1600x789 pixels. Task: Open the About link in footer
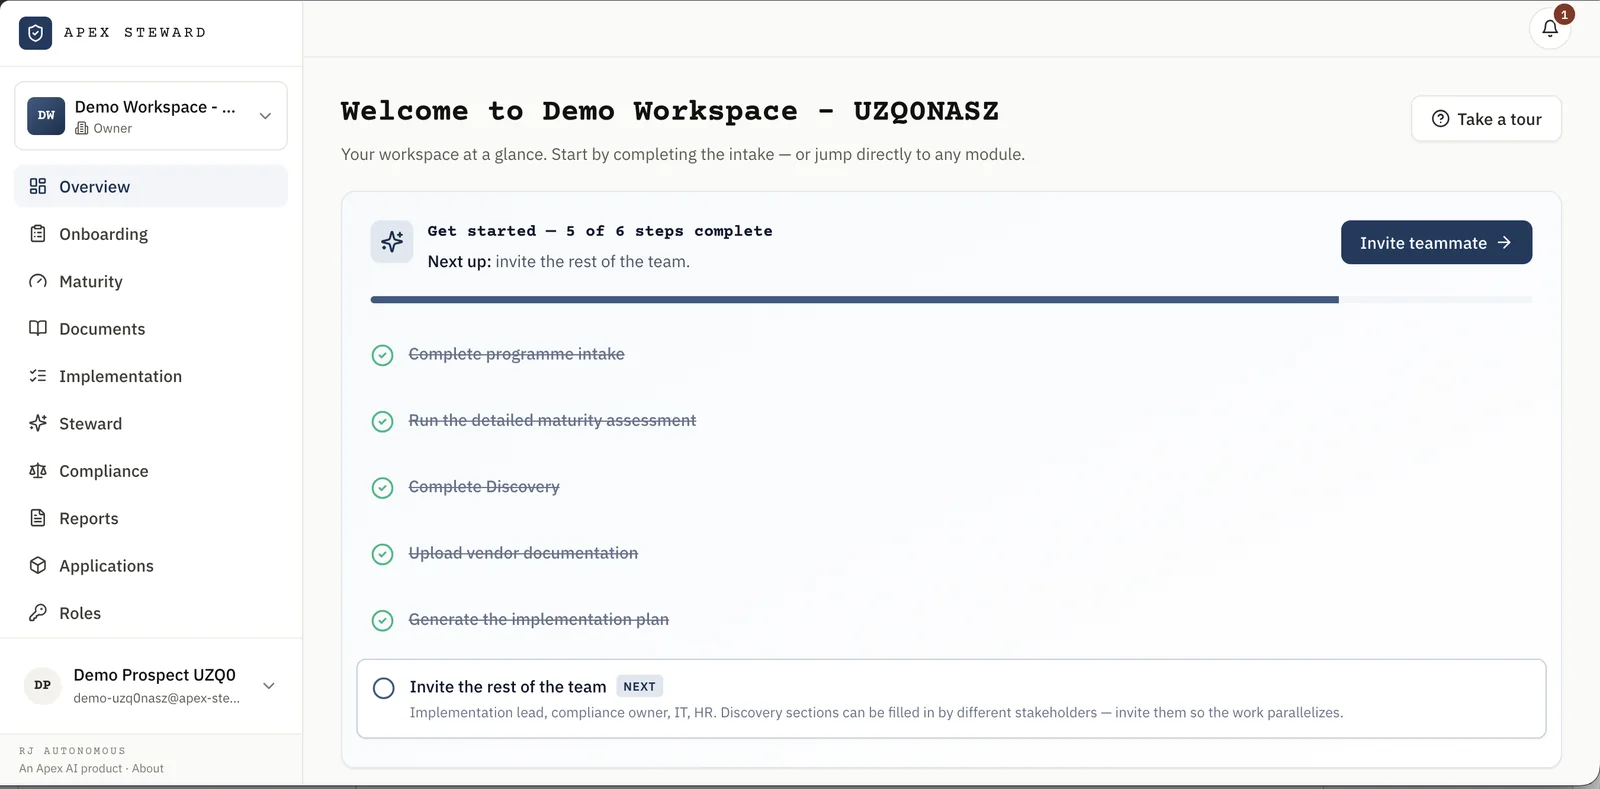[148, 768]
